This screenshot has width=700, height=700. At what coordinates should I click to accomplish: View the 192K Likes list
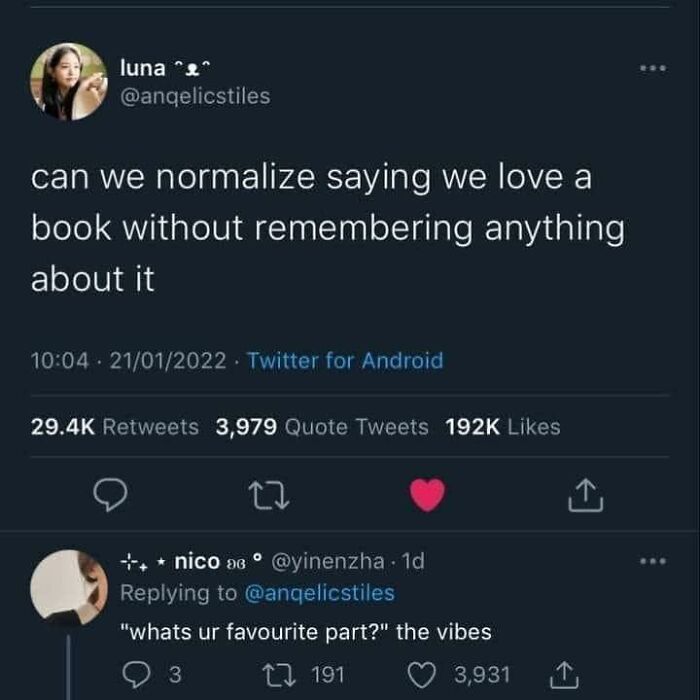(x=503, y=427)
